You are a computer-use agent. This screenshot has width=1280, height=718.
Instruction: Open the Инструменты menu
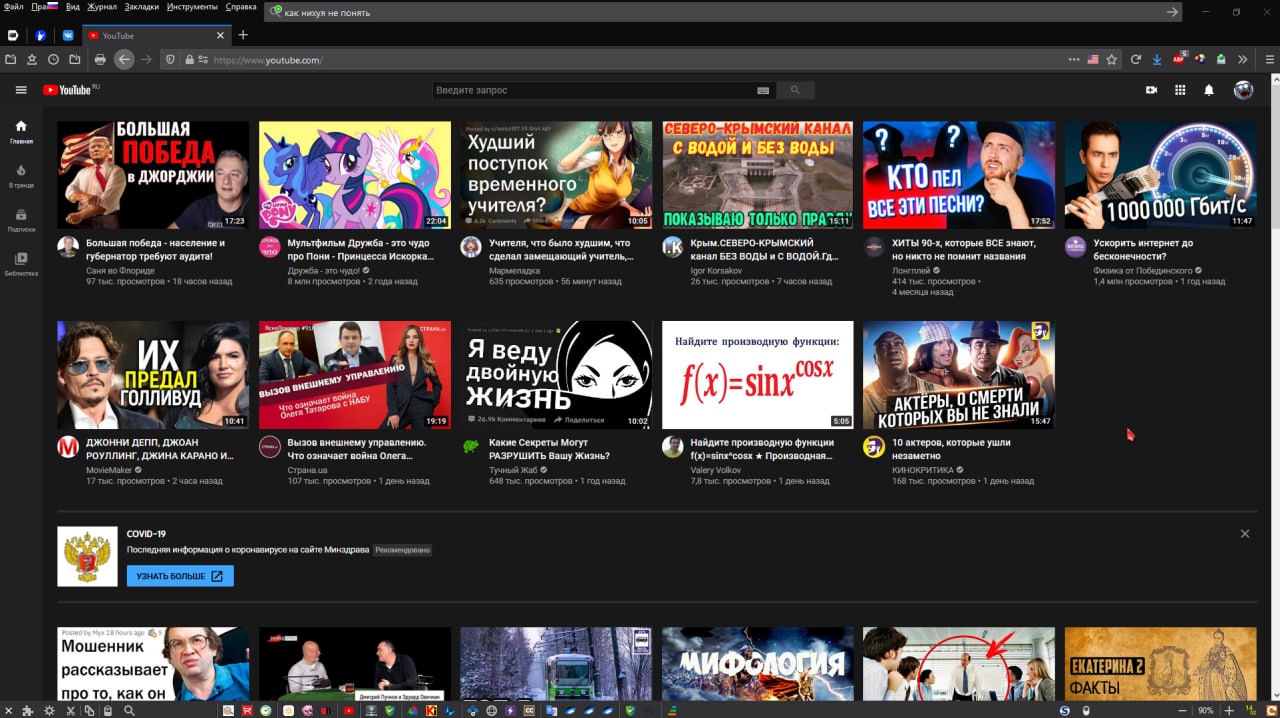[x=193, y=7]
